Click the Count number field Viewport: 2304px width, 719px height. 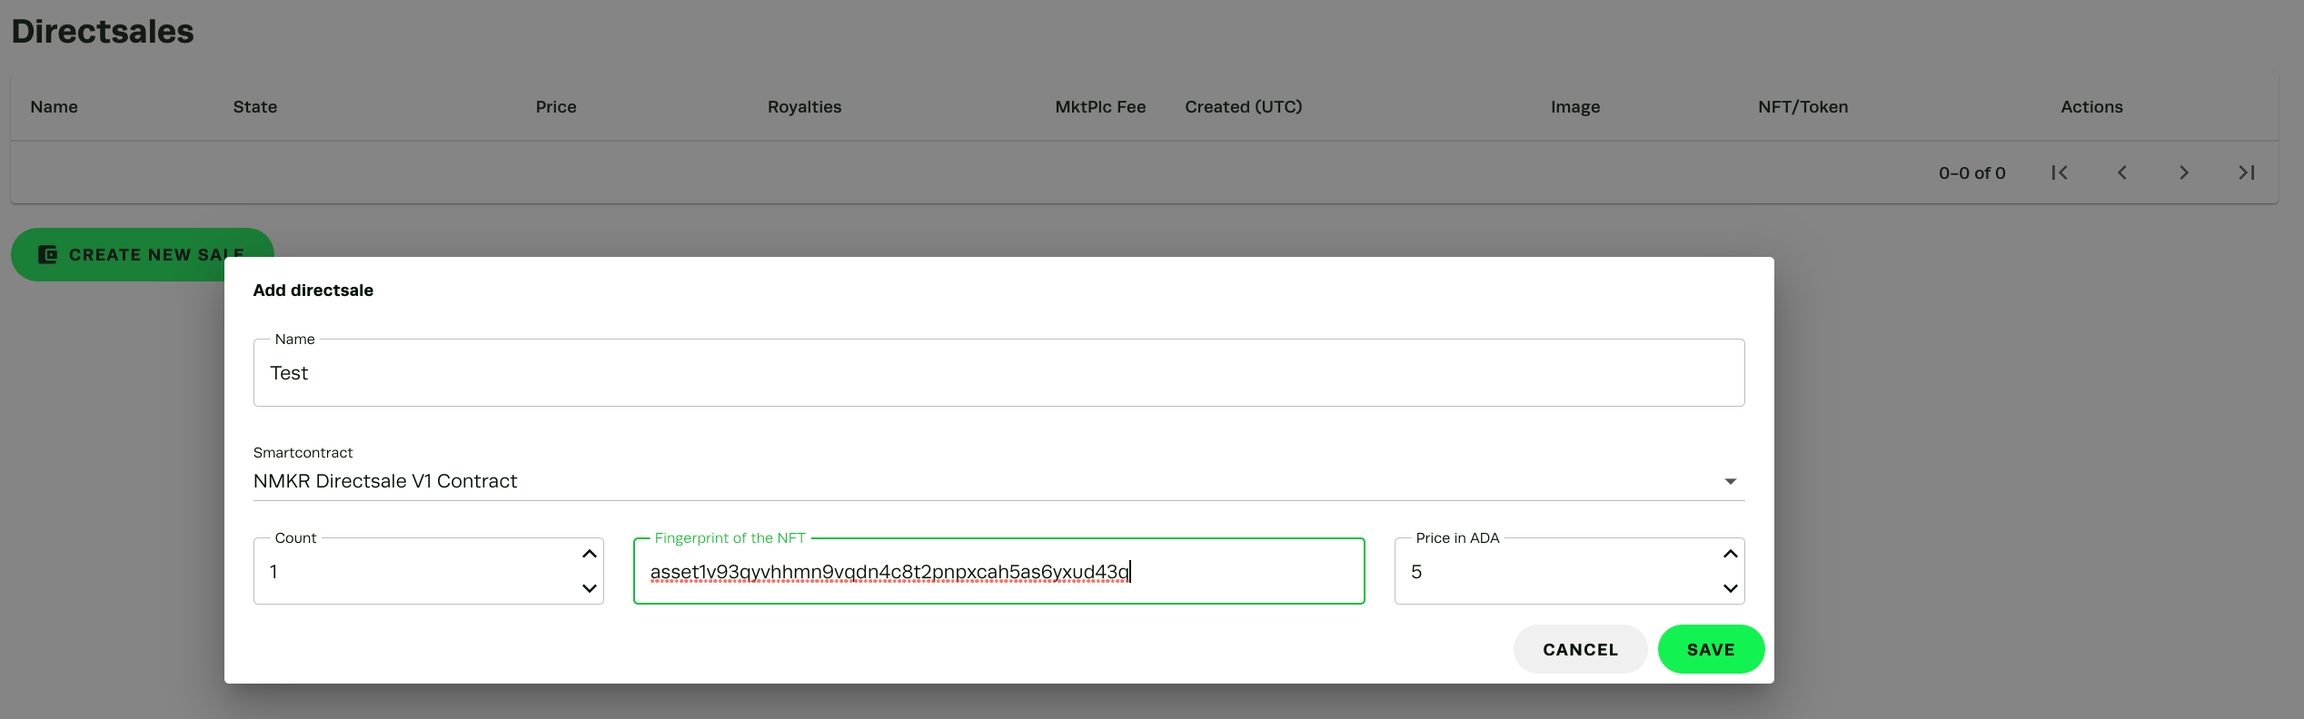pyautogui.click(x=415, y=572)
